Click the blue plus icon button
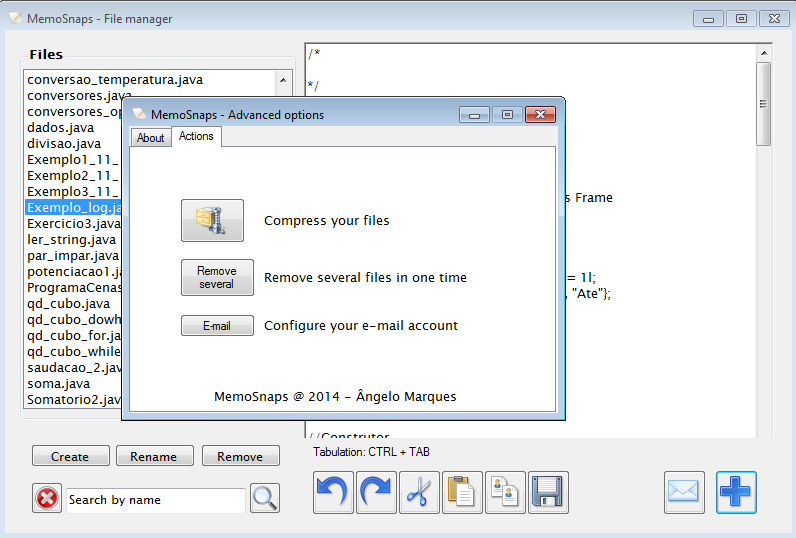 [736, 492]
